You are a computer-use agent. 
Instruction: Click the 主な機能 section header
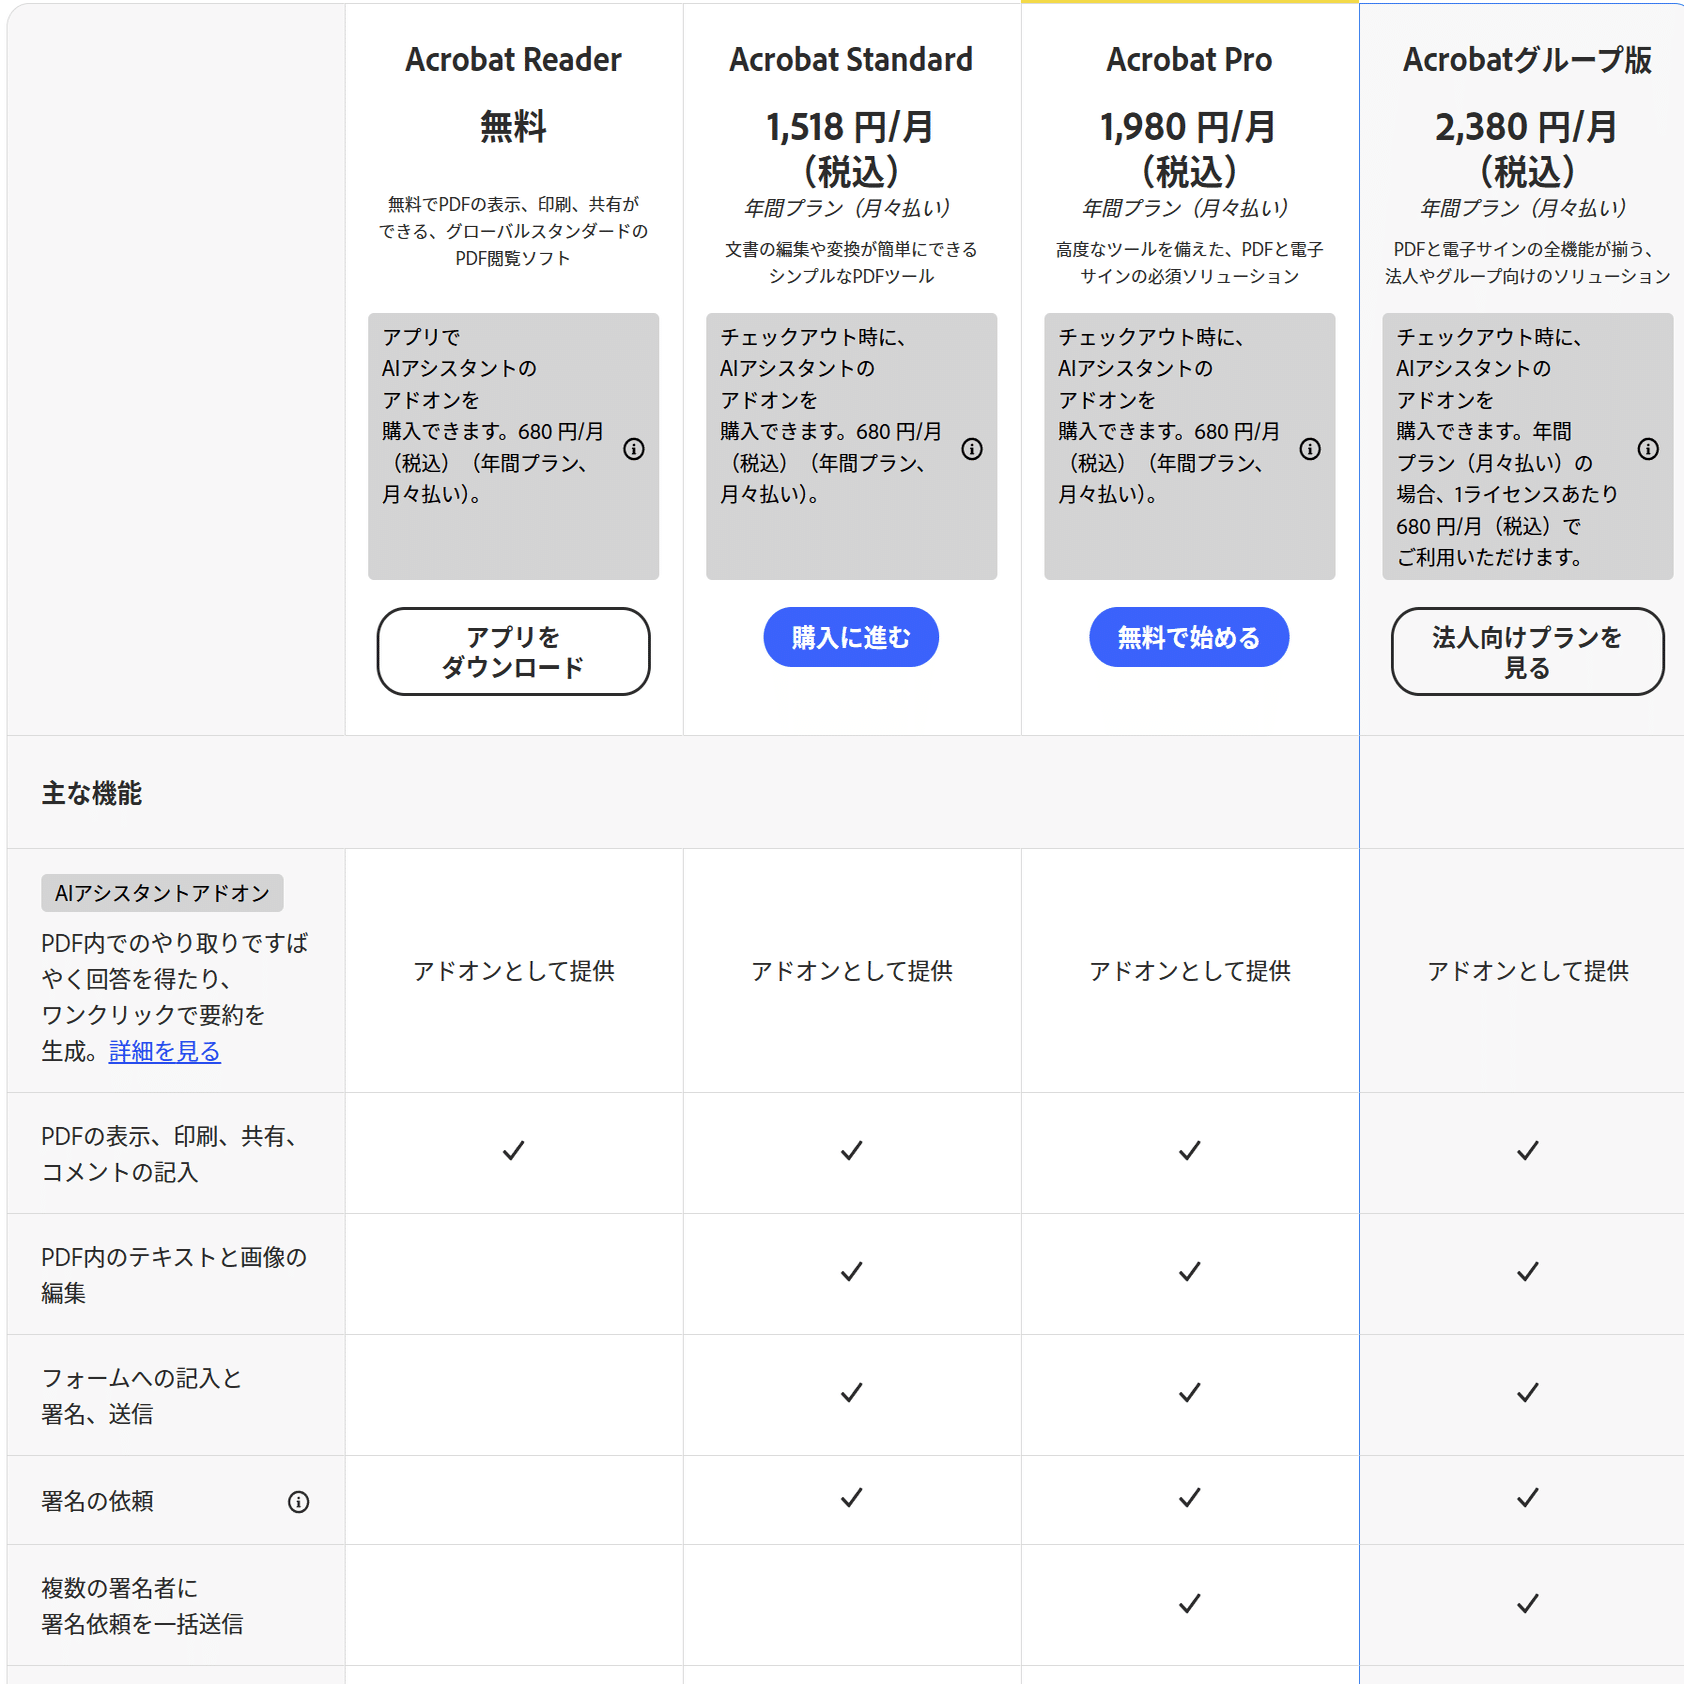point(92,792)
